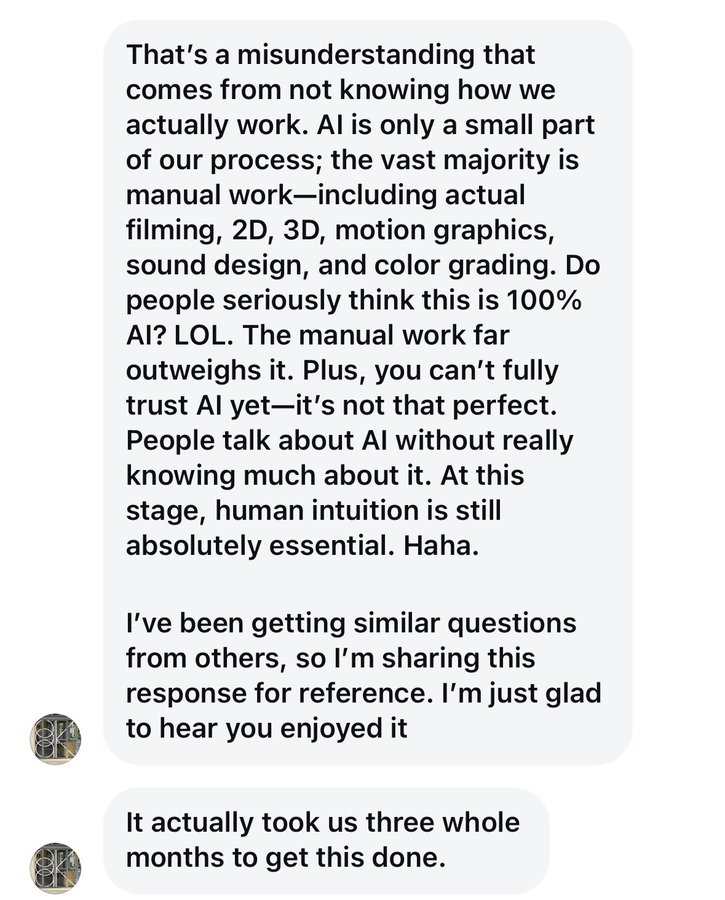The height and width of the screenshot is (900, 725).
Task: Click the sender avatar beside the long message
Action: click(x=56, y=739)
